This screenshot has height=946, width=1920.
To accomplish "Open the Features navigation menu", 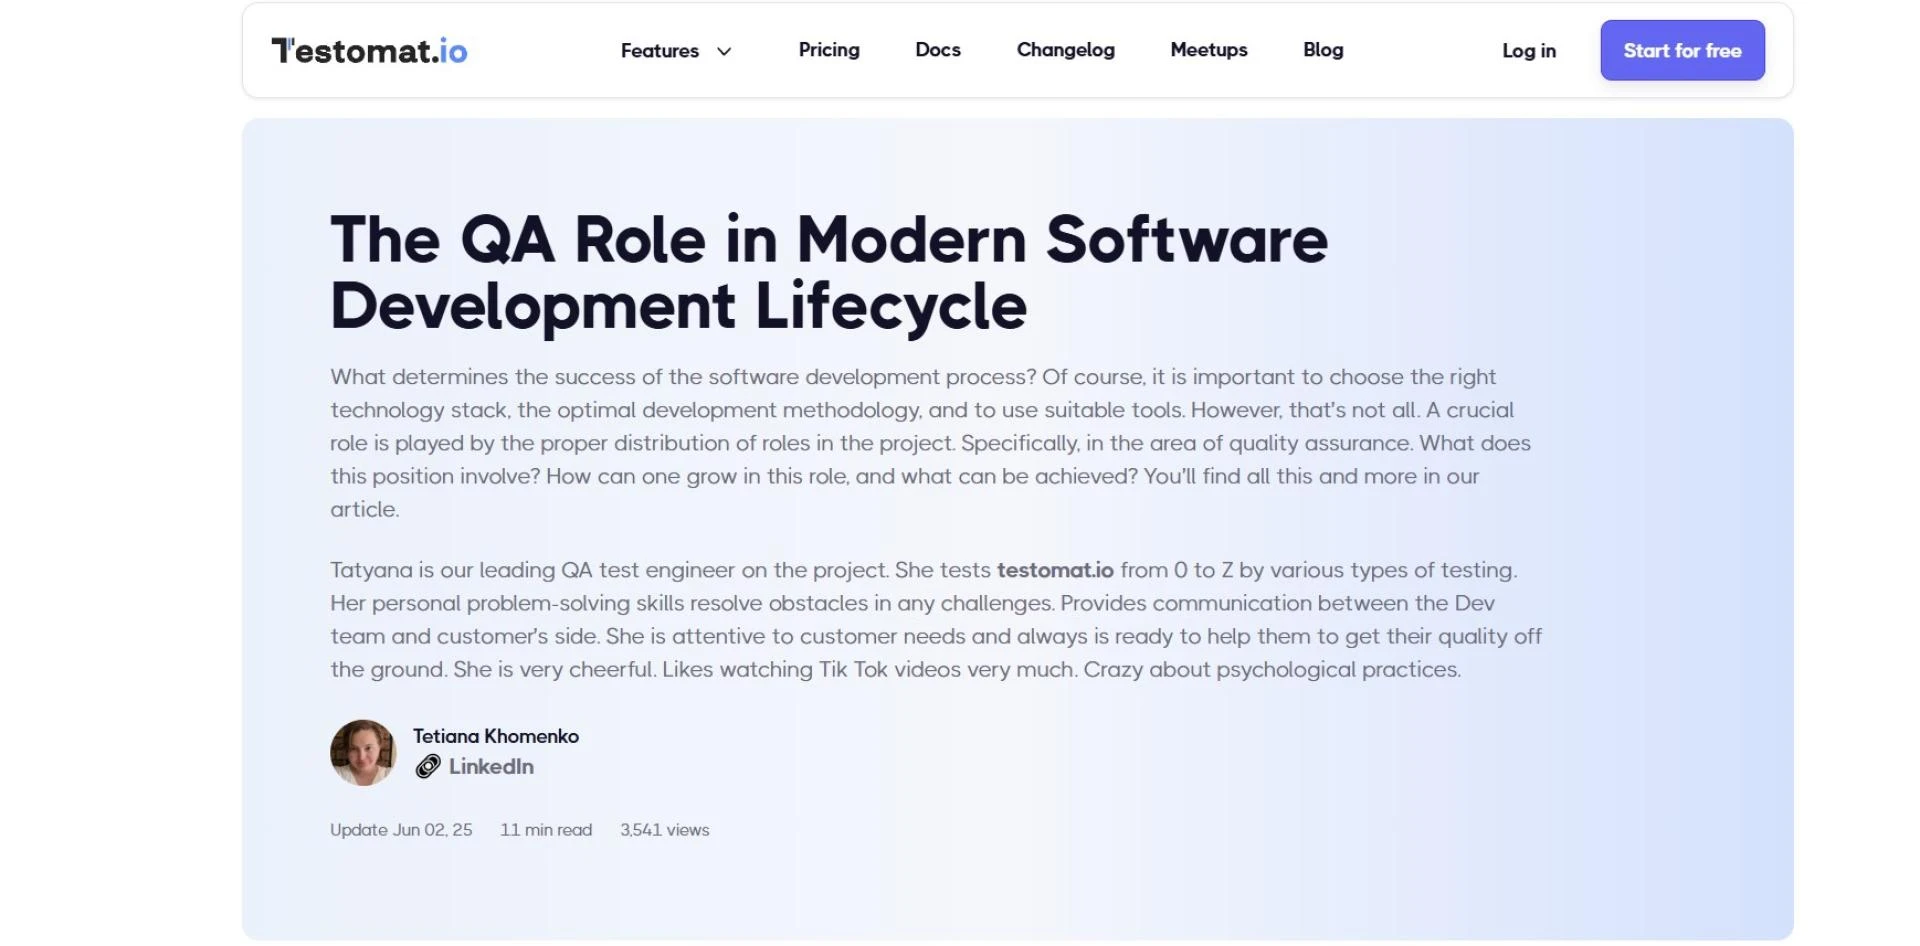I will tap(660, 50).
